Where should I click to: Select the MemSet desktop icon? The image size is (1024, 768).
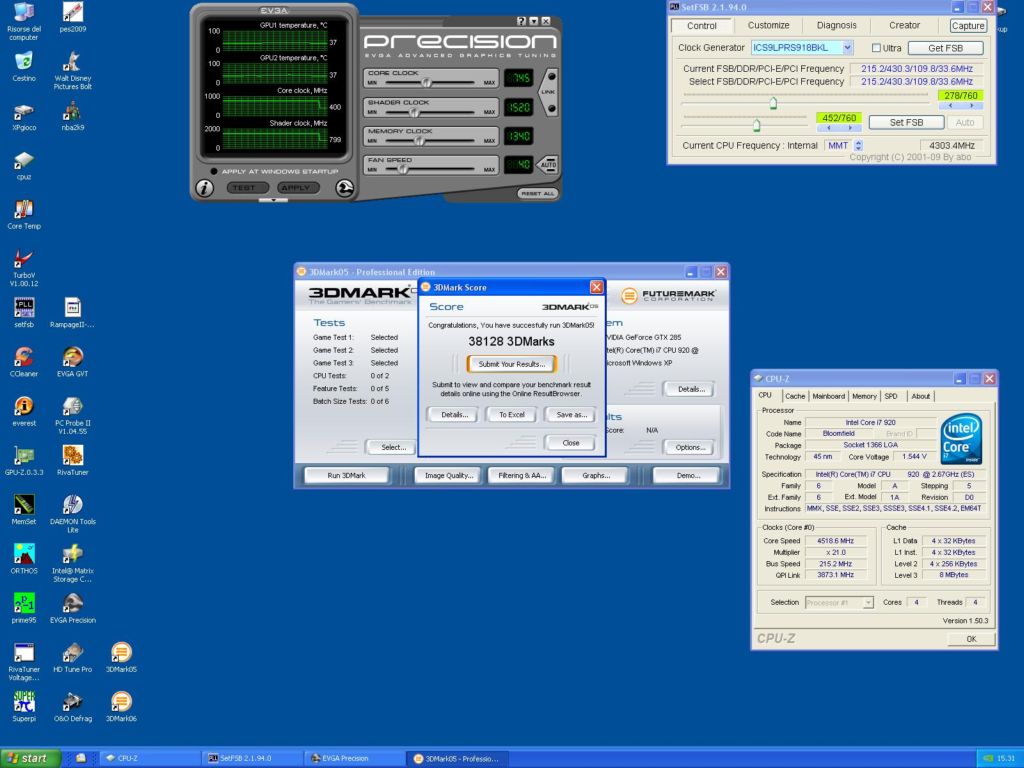pos(24,509)
